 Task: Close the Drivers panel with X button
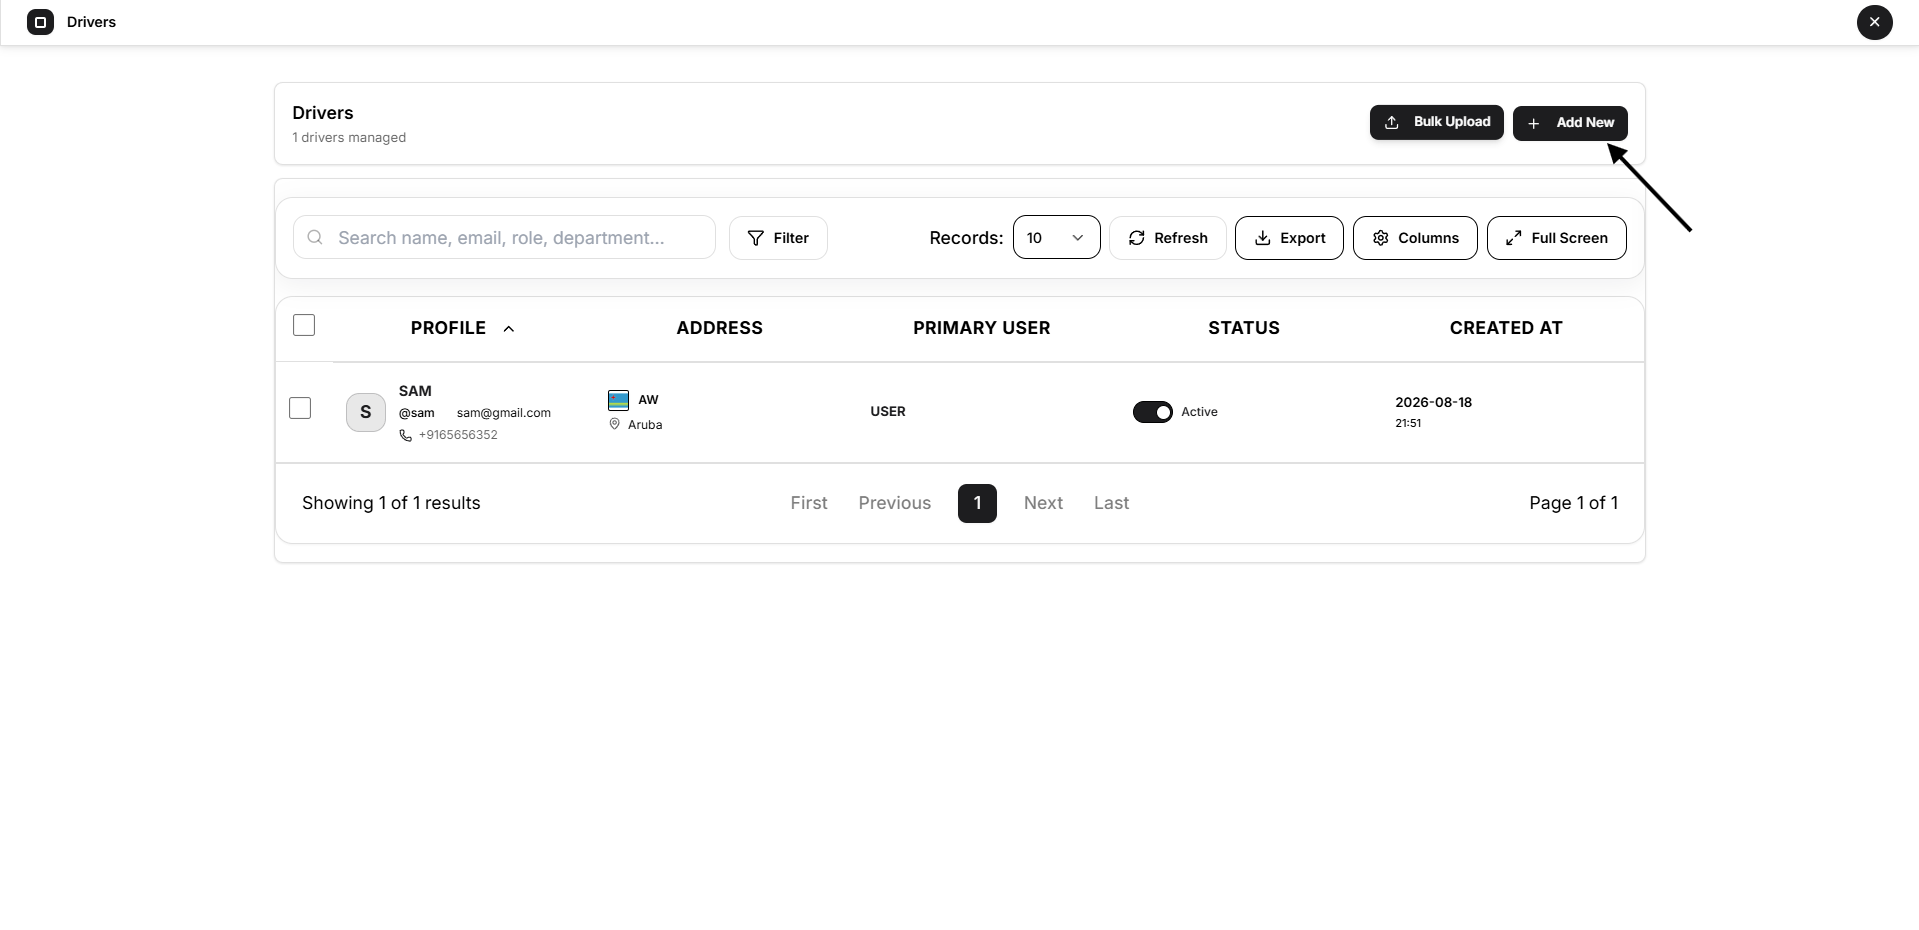(x=1874, y=22)
